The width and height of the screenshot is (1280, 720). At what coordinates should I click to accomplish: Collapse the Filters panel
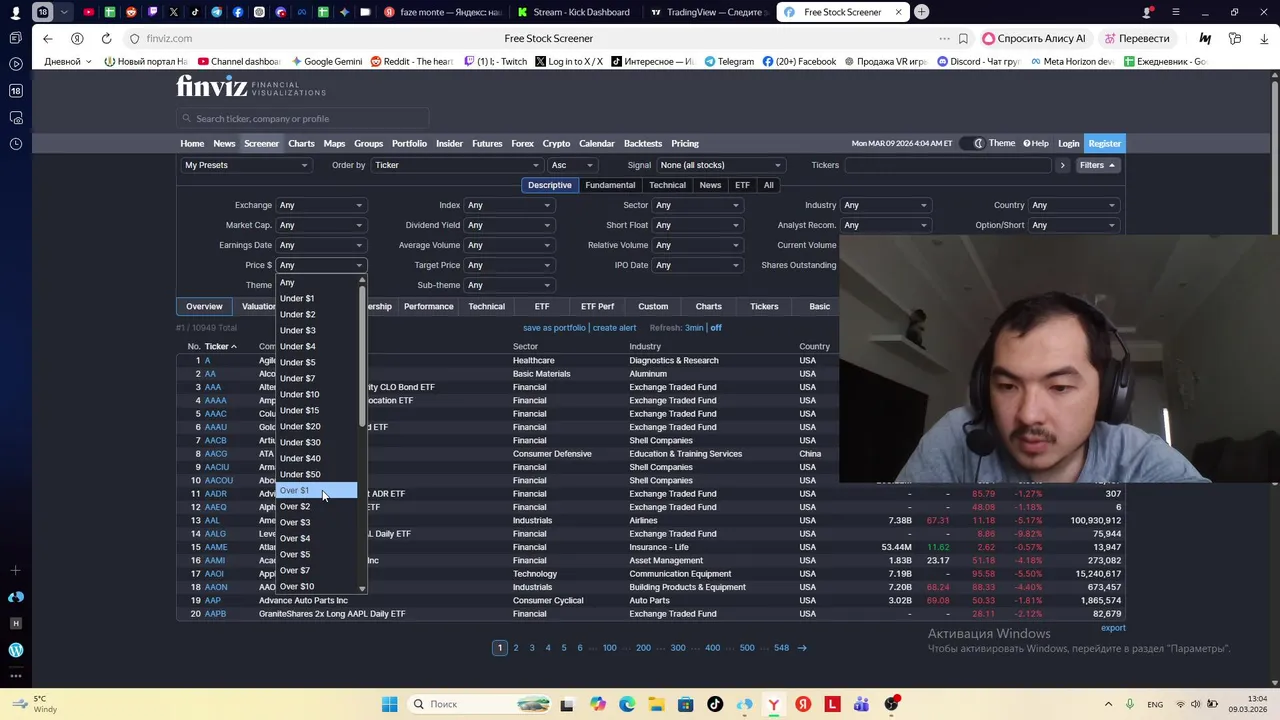point(1097,165)
